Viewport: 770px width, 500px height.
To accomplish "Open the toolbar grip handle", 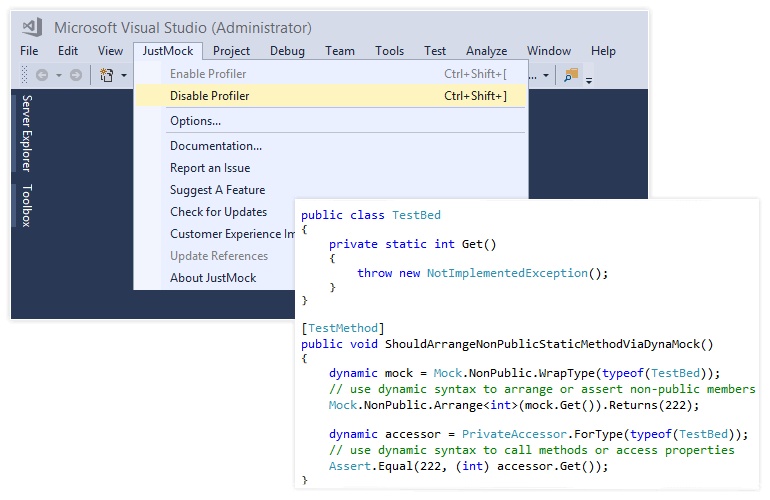I will 25,75.
